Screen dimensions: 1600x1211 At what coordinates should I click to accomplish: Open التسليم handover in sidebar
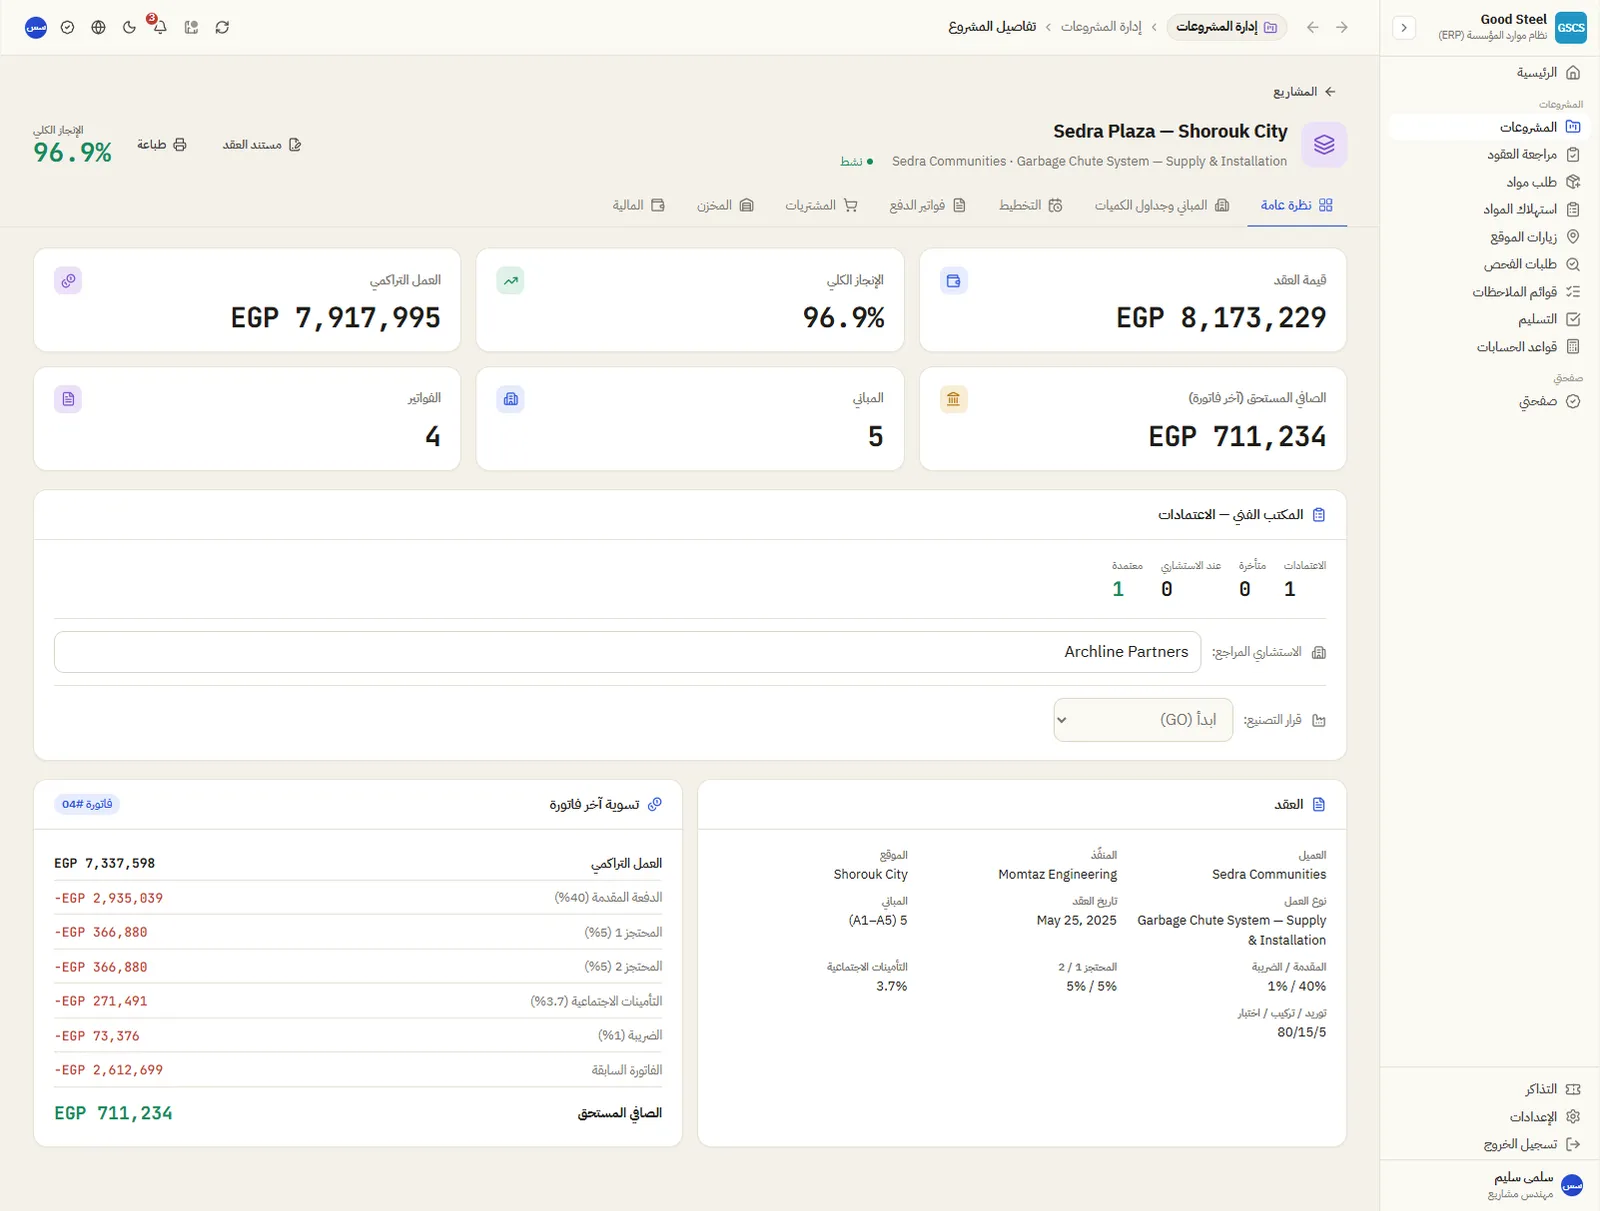1490,319
